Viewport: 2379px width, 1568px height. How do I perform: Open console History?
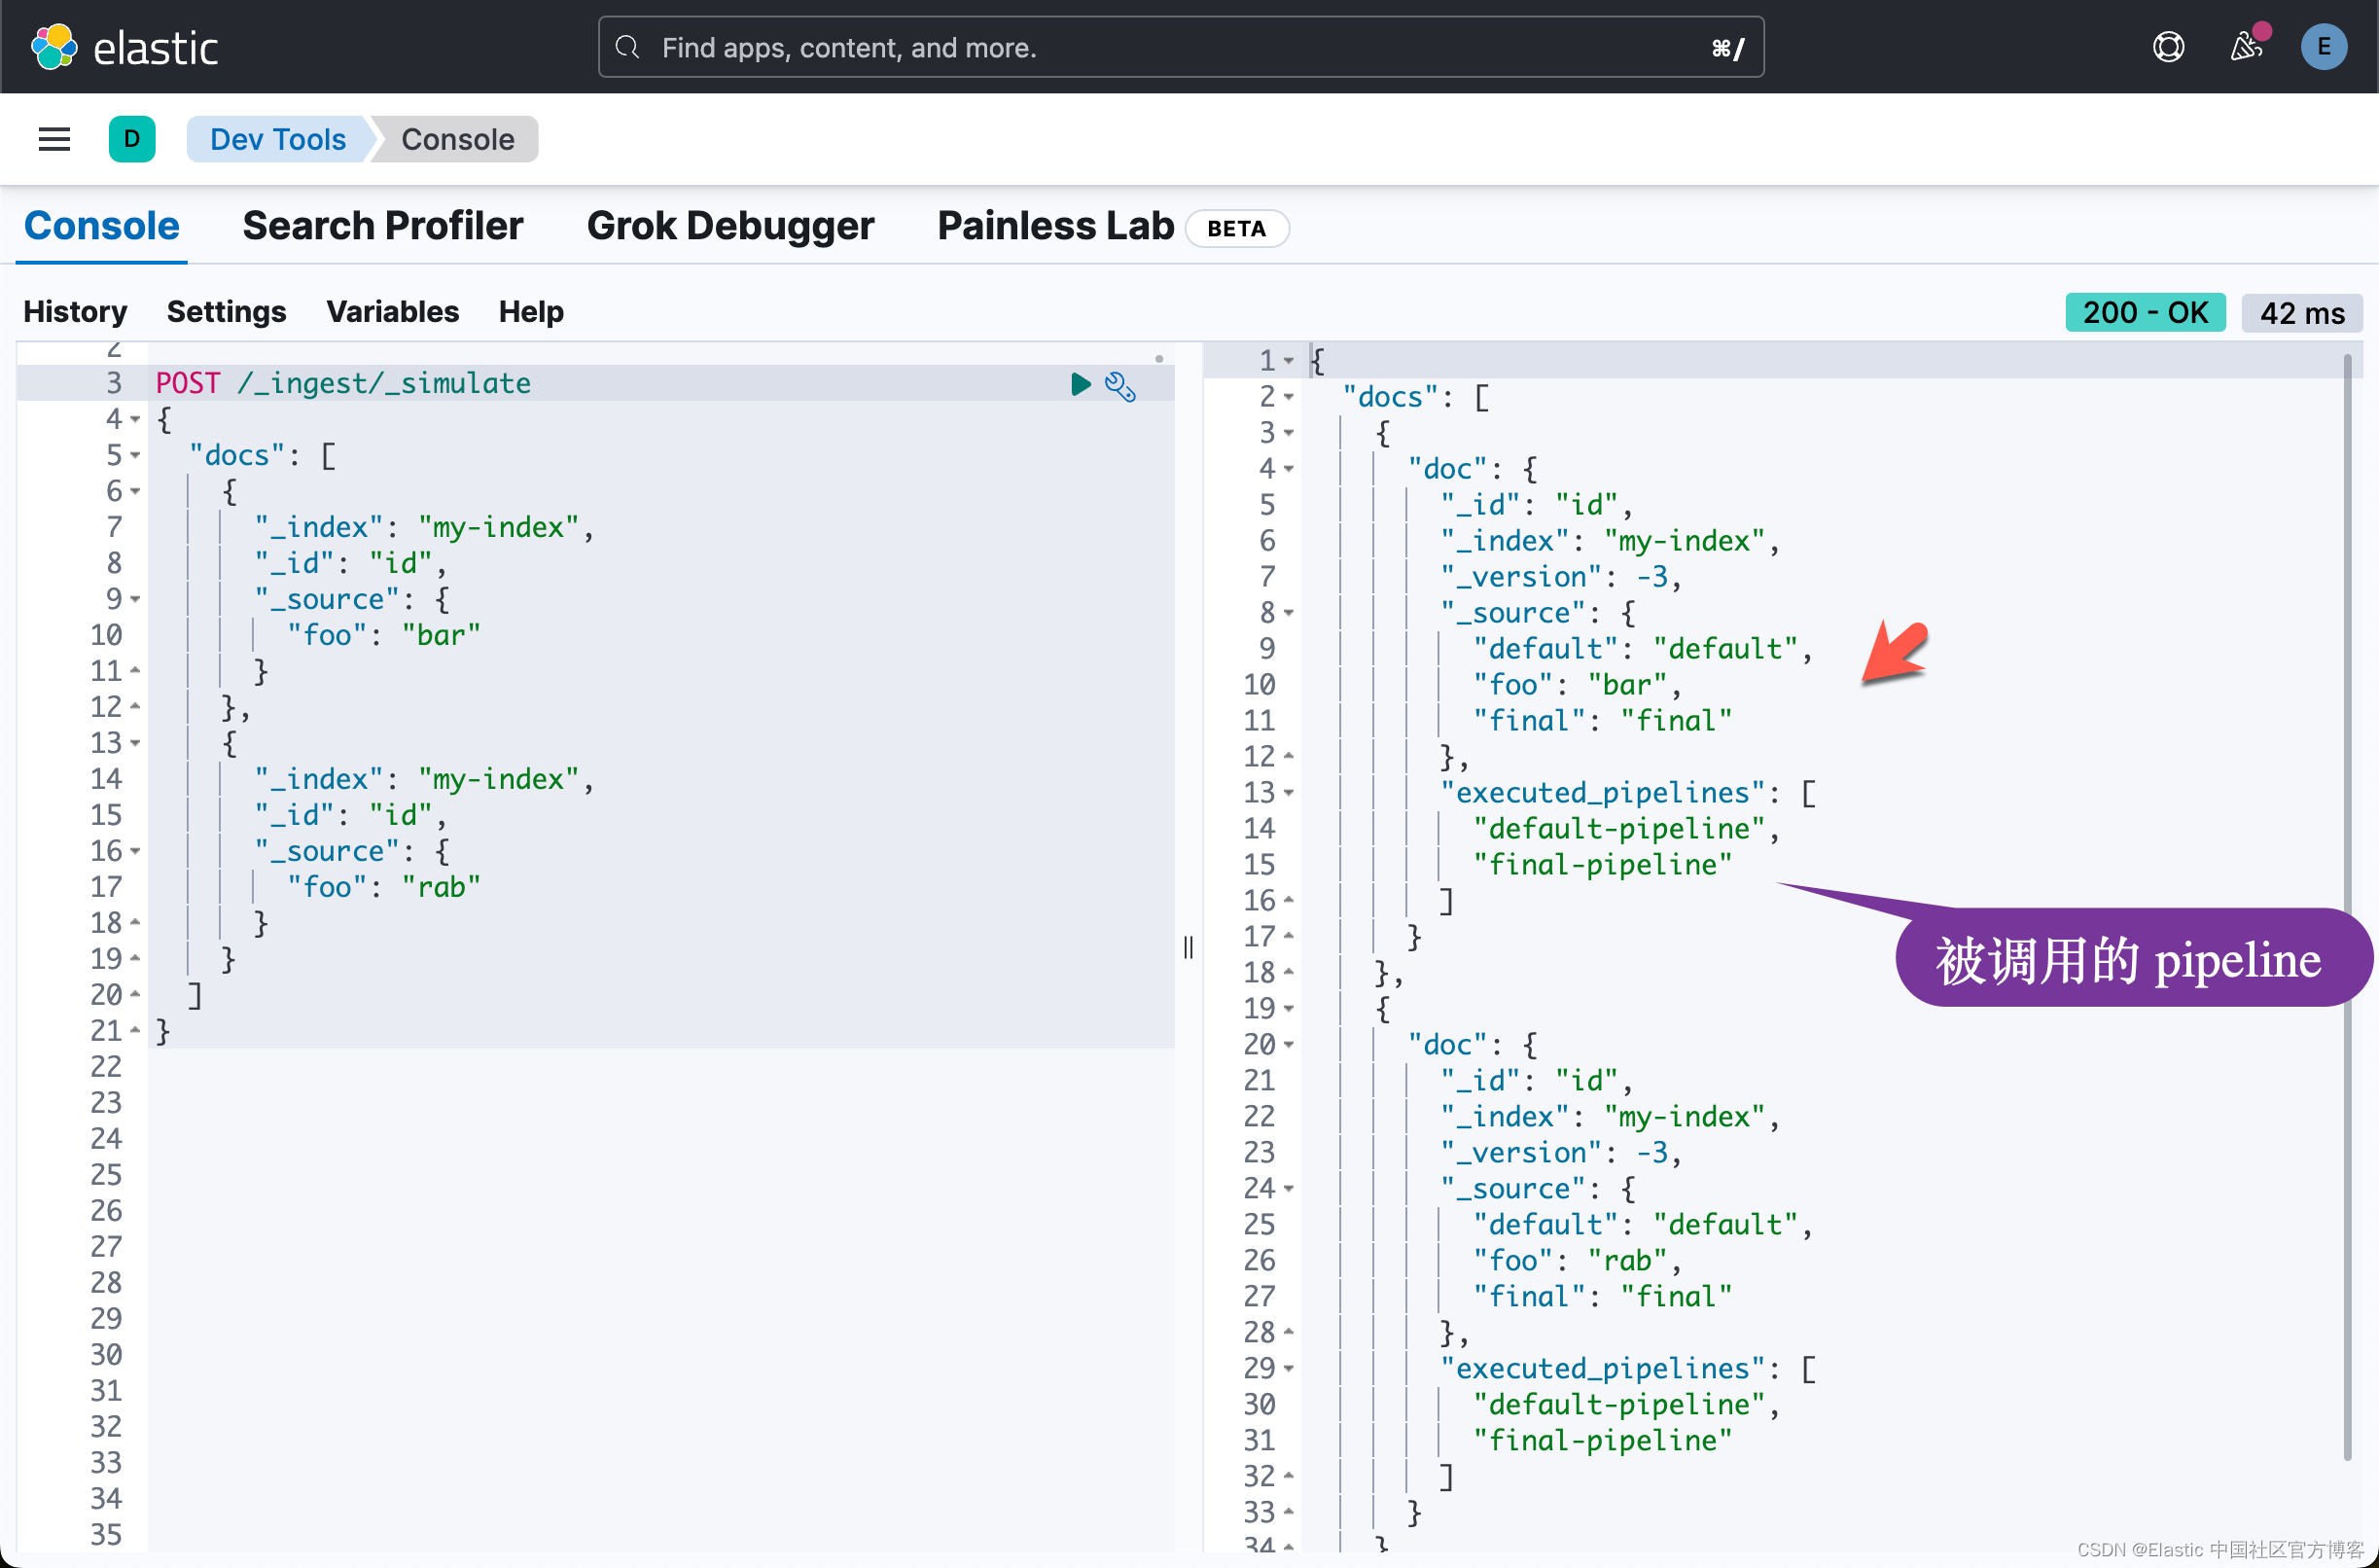tap(75, 312)
